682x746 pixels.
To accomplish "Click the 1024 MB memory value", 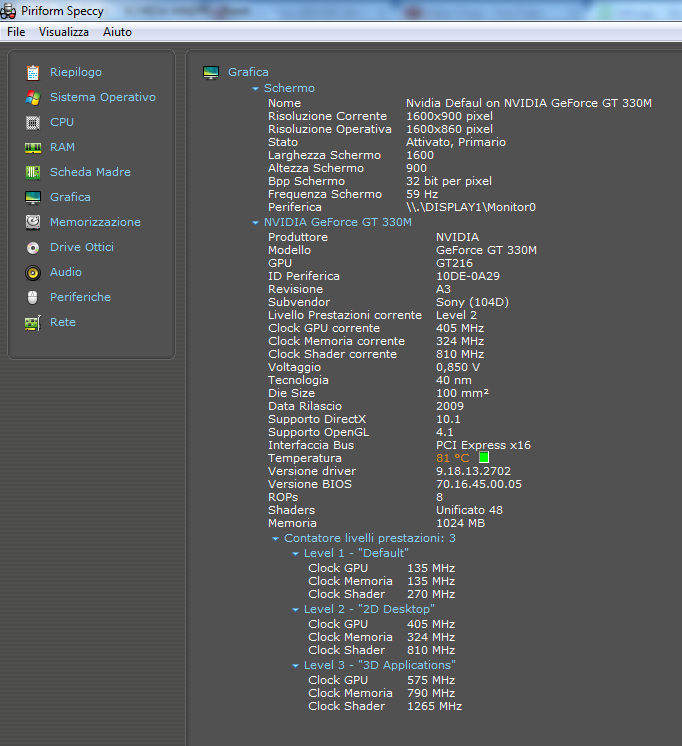I will 461,523.
